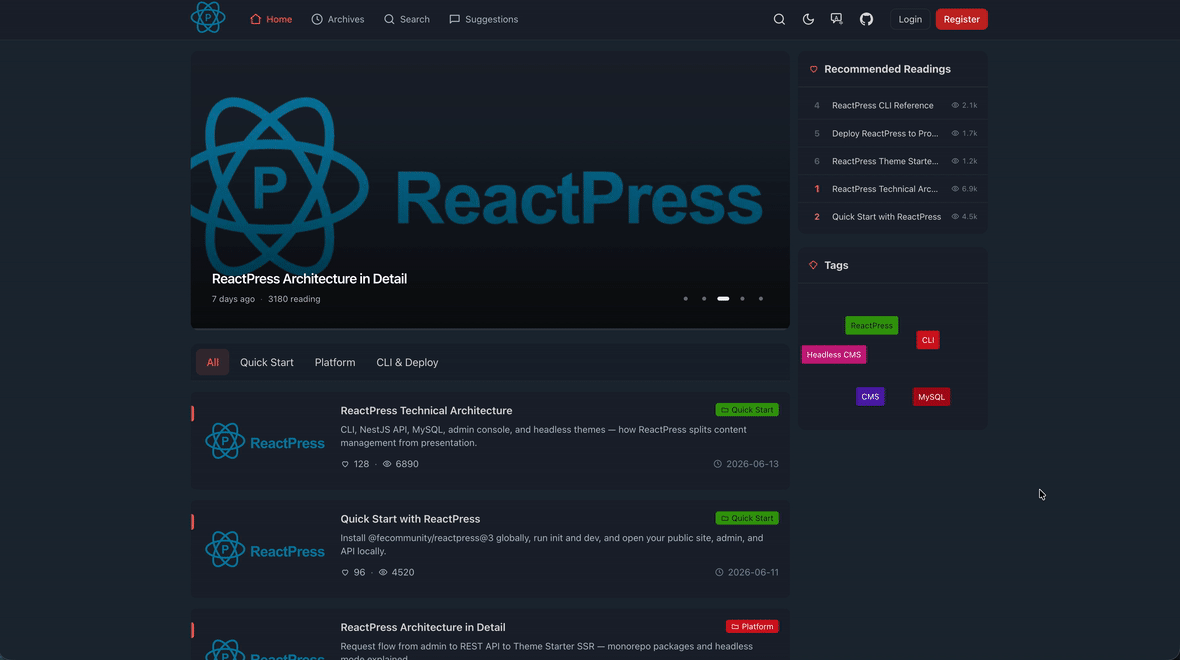Open Archives nav item
The height and width of the screenshot is (660, 1180).
338,20
